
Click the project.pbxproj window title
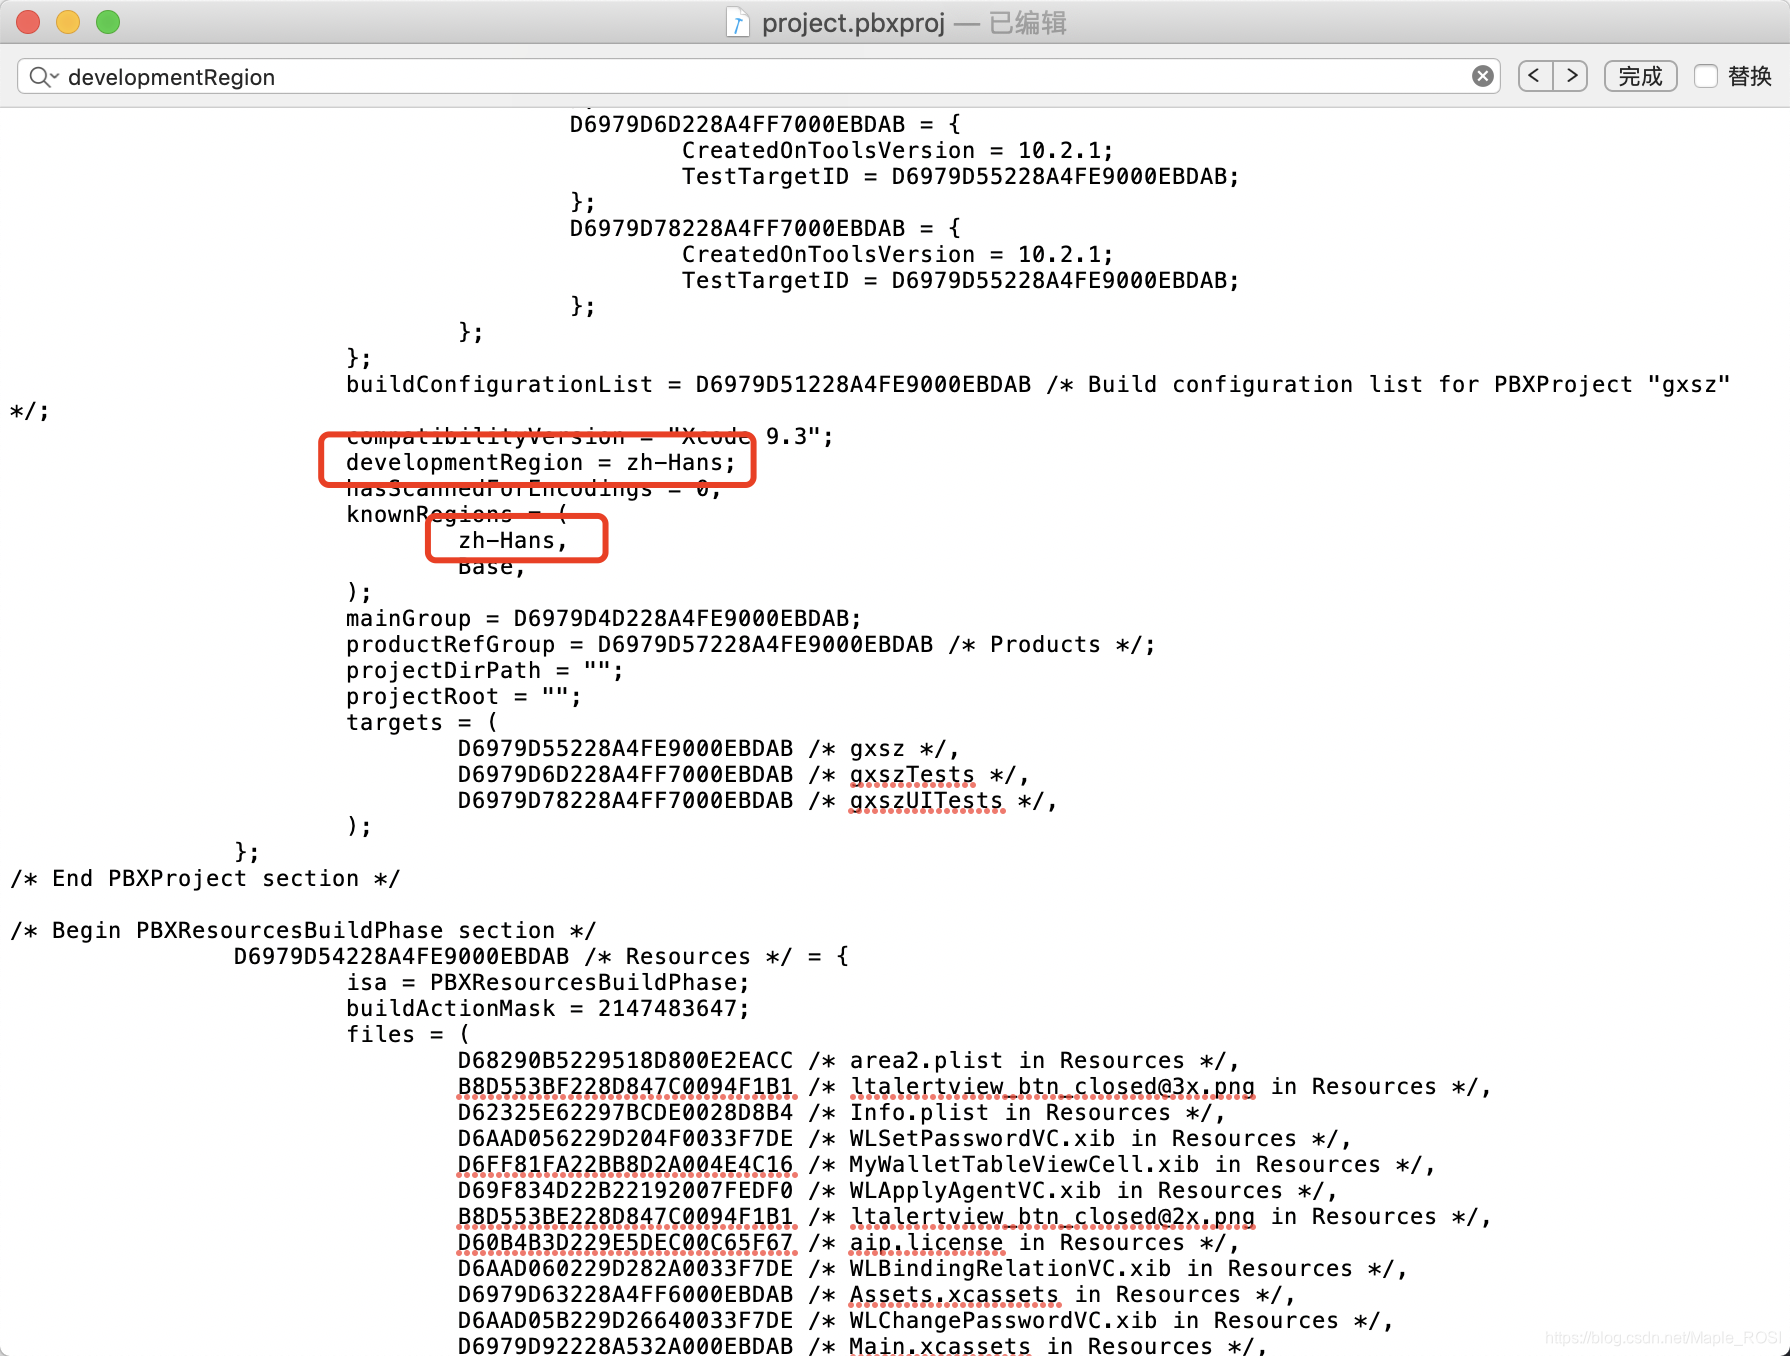pos(853,22)
